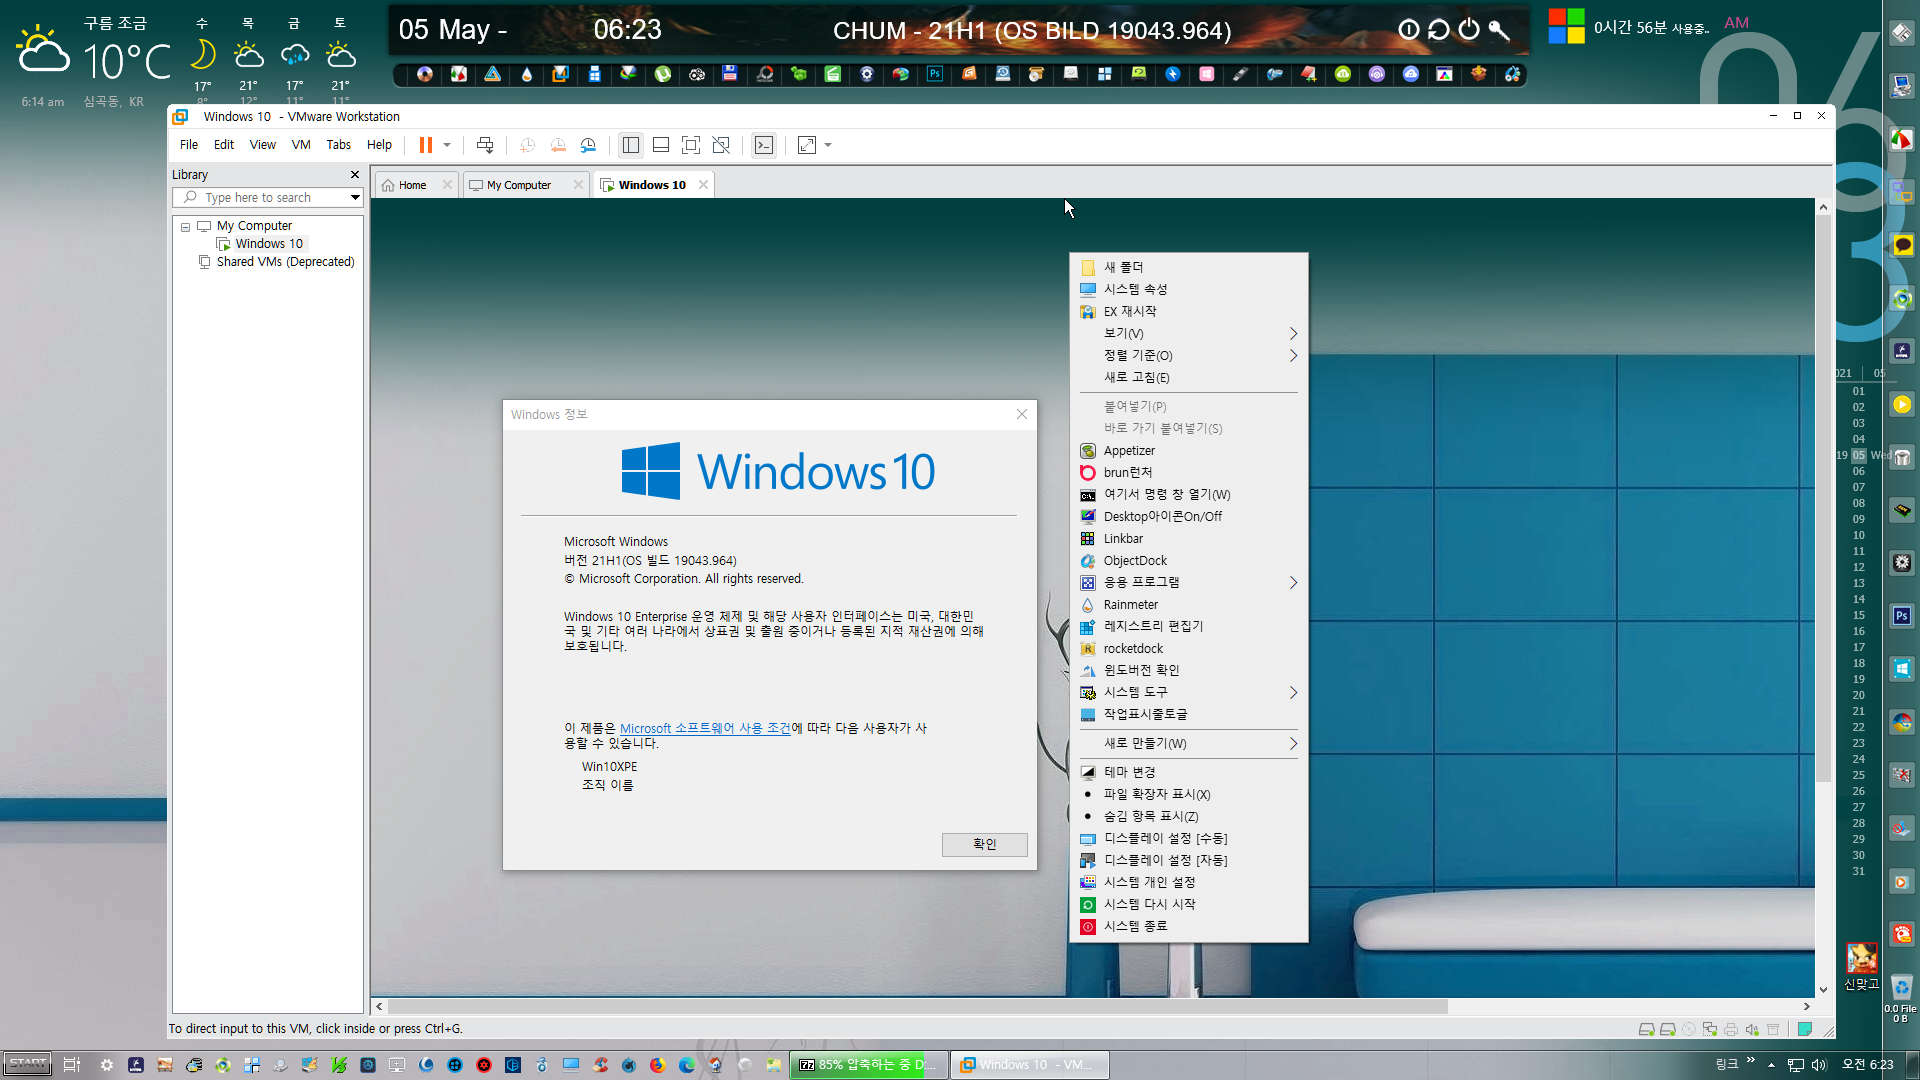Select Shared VMs (Deprecated) in Library
The image size is (1920, 1080).
tap(285, 262)
